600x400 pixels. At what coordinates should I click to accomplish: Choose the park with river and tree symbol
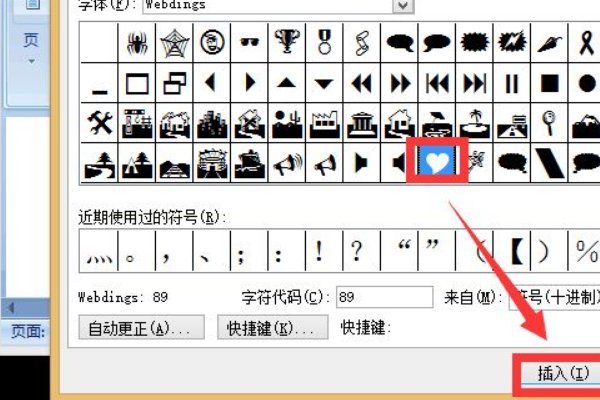coord(99,163)
